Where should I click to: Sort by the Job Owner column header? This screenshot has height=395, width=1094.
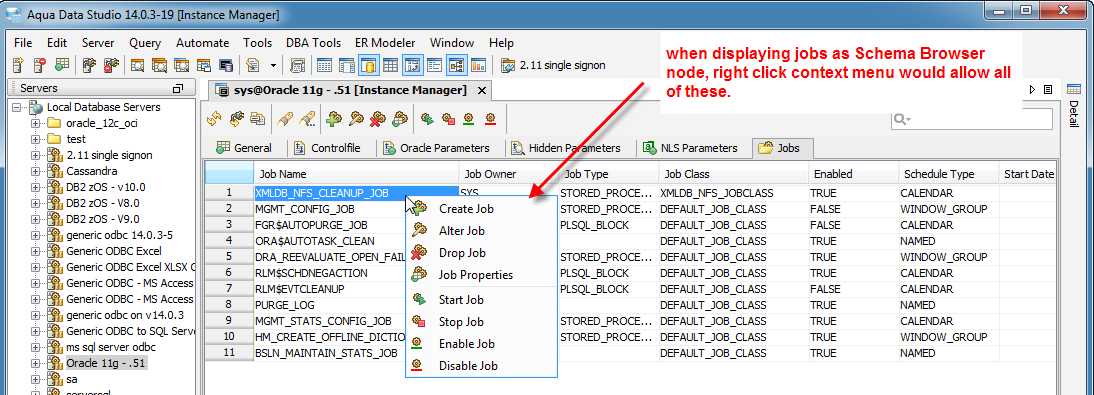tap(508, 174)
